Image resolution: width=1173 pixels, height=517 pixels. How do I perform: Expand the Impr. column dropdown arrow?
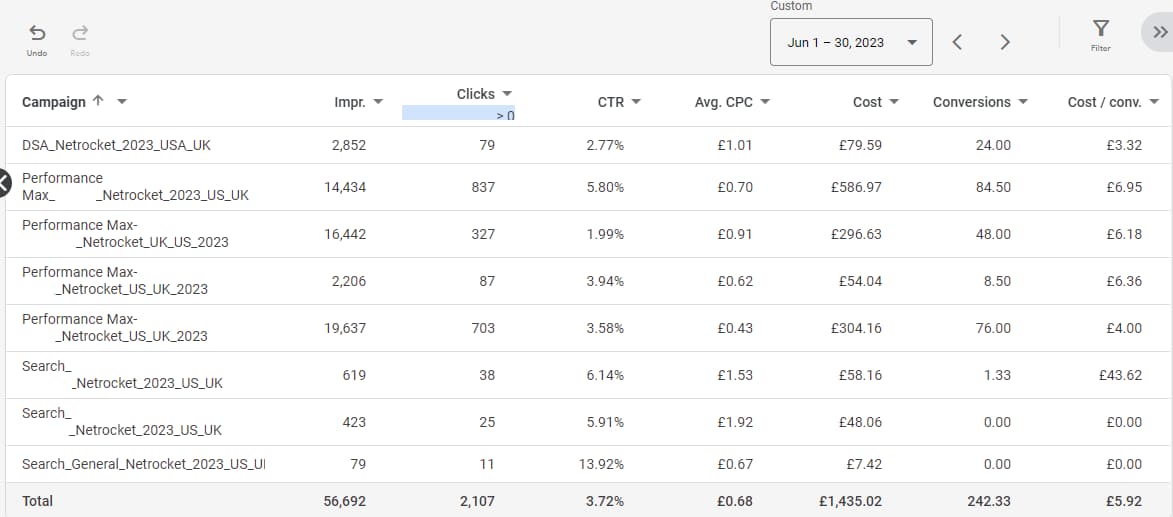(x=378, y=102)
